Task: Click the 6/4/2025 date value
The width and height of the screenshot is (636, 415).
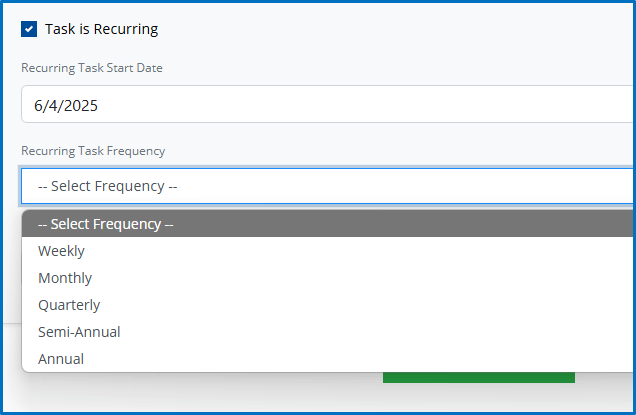Action: [66, 104]
